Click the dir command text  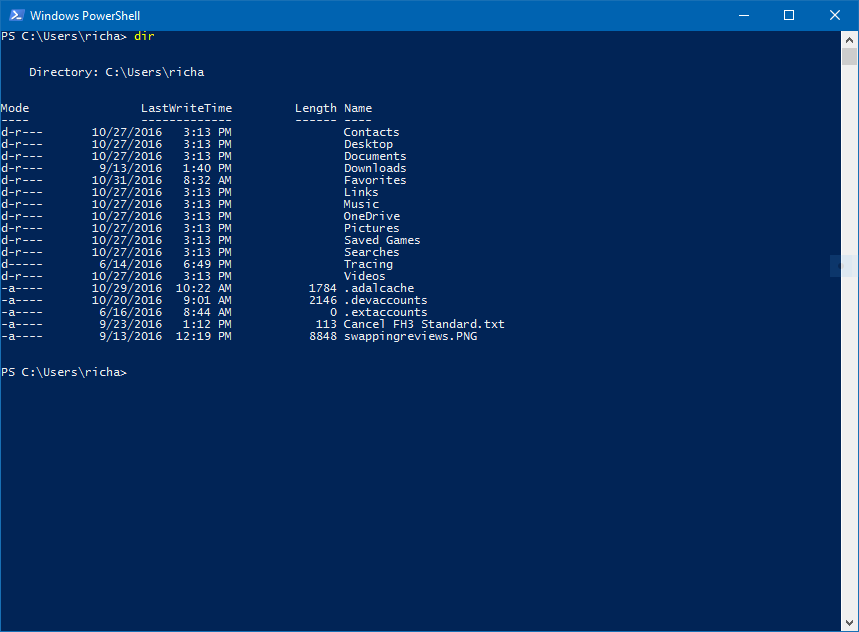(143, 35)
